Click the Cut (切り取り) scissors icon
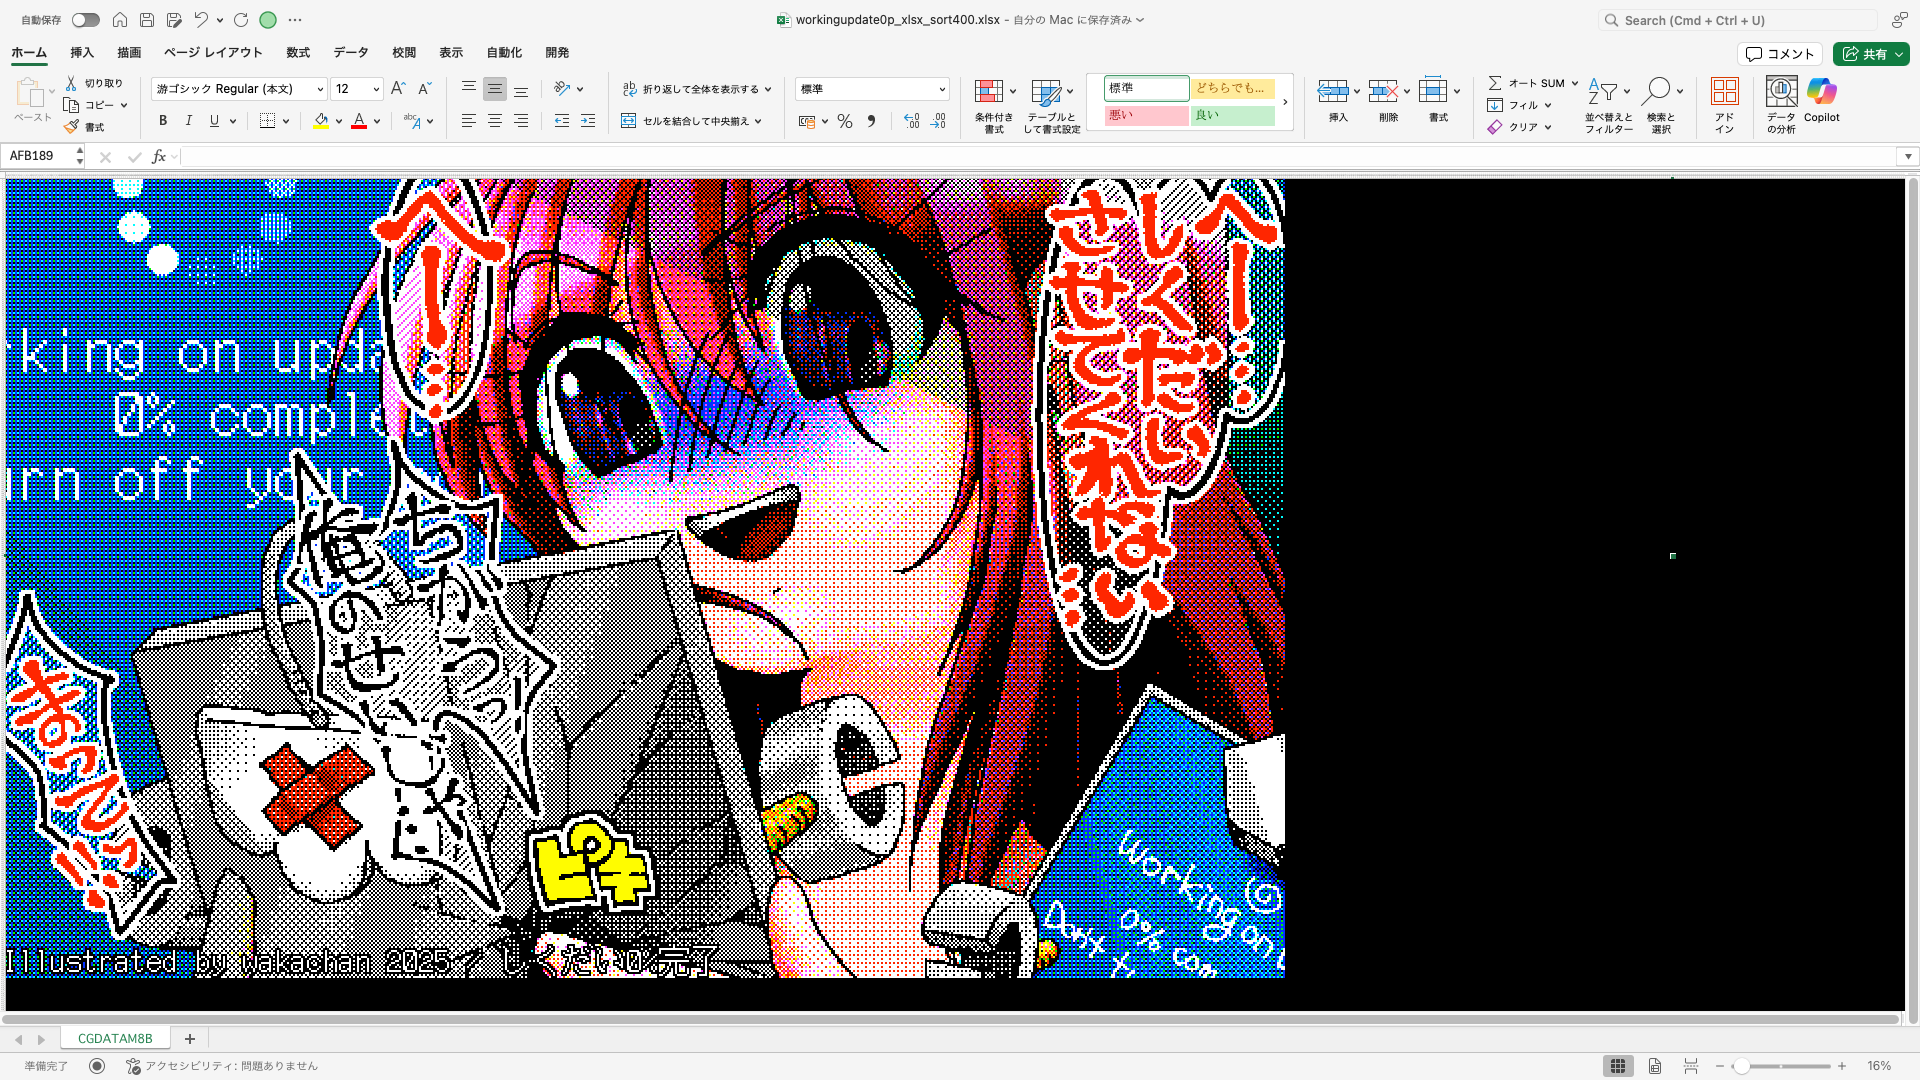The height and width of the screenshot is (1080, 1920). [71, 83]
